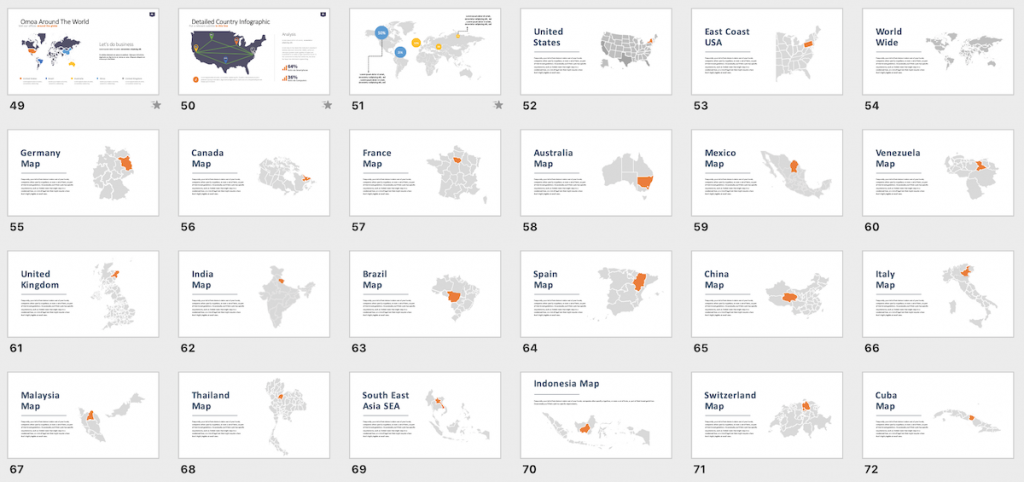Open the South East Asia SEA slide
This screenshot has height=482, width=1024.
425,415
